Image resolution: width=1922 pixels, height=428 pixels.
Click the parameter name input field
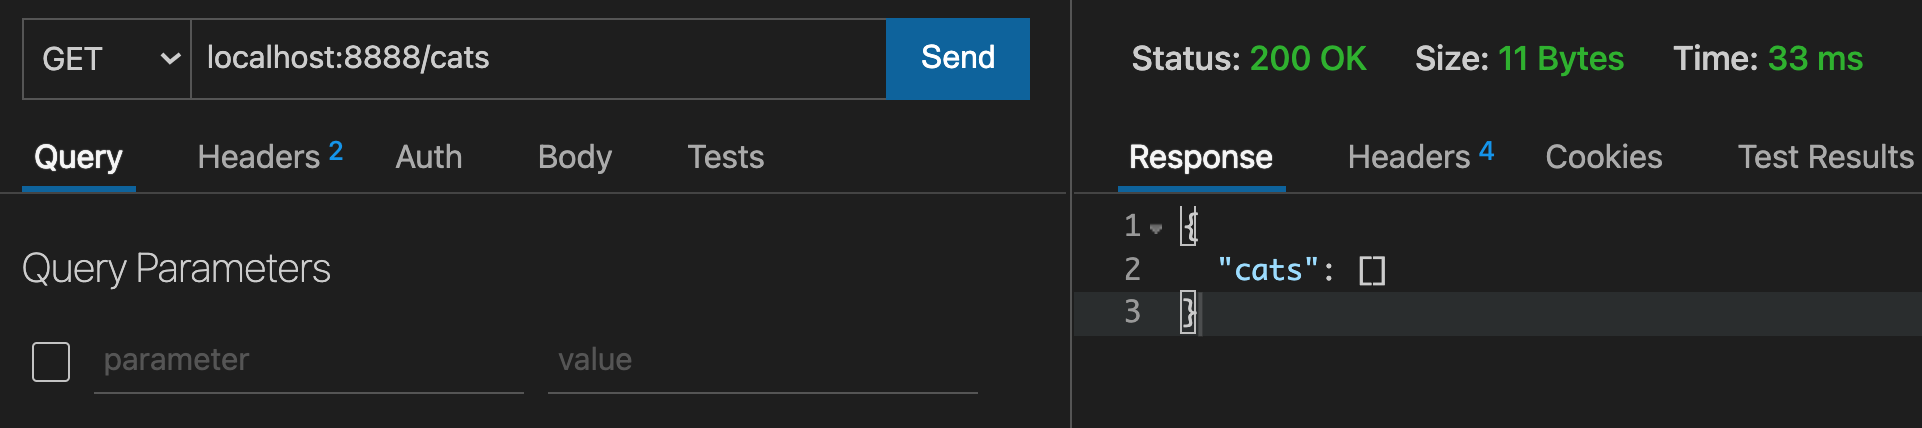(308, 360)
